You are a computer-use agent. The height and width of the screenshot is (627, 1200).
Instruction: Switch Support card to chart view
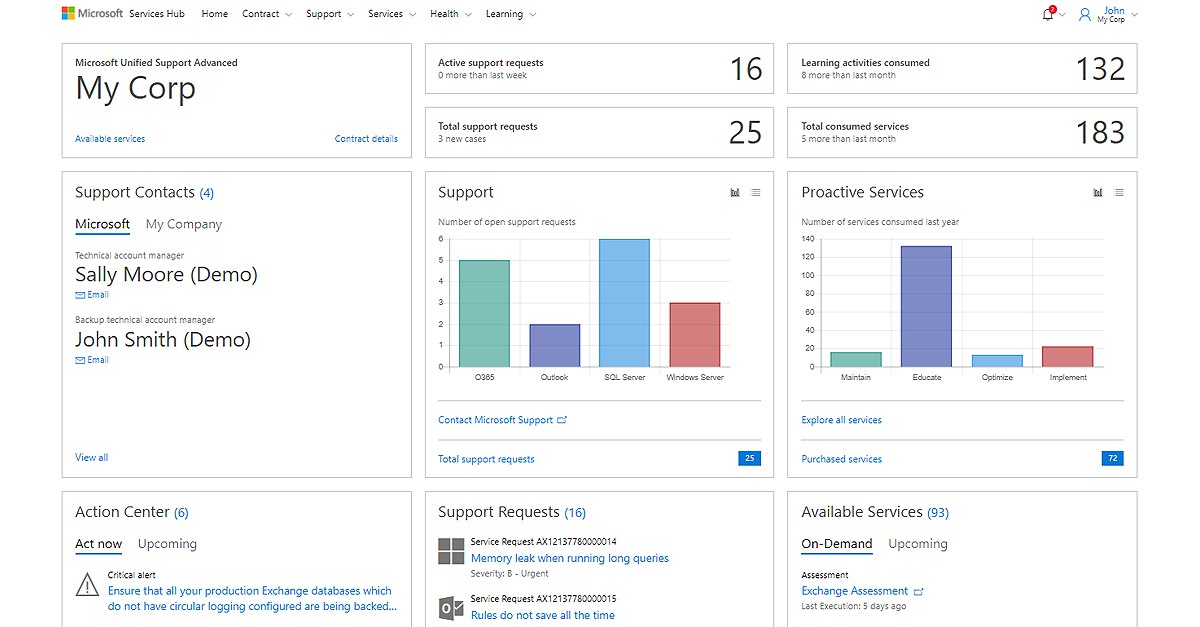tap(735, 193)
